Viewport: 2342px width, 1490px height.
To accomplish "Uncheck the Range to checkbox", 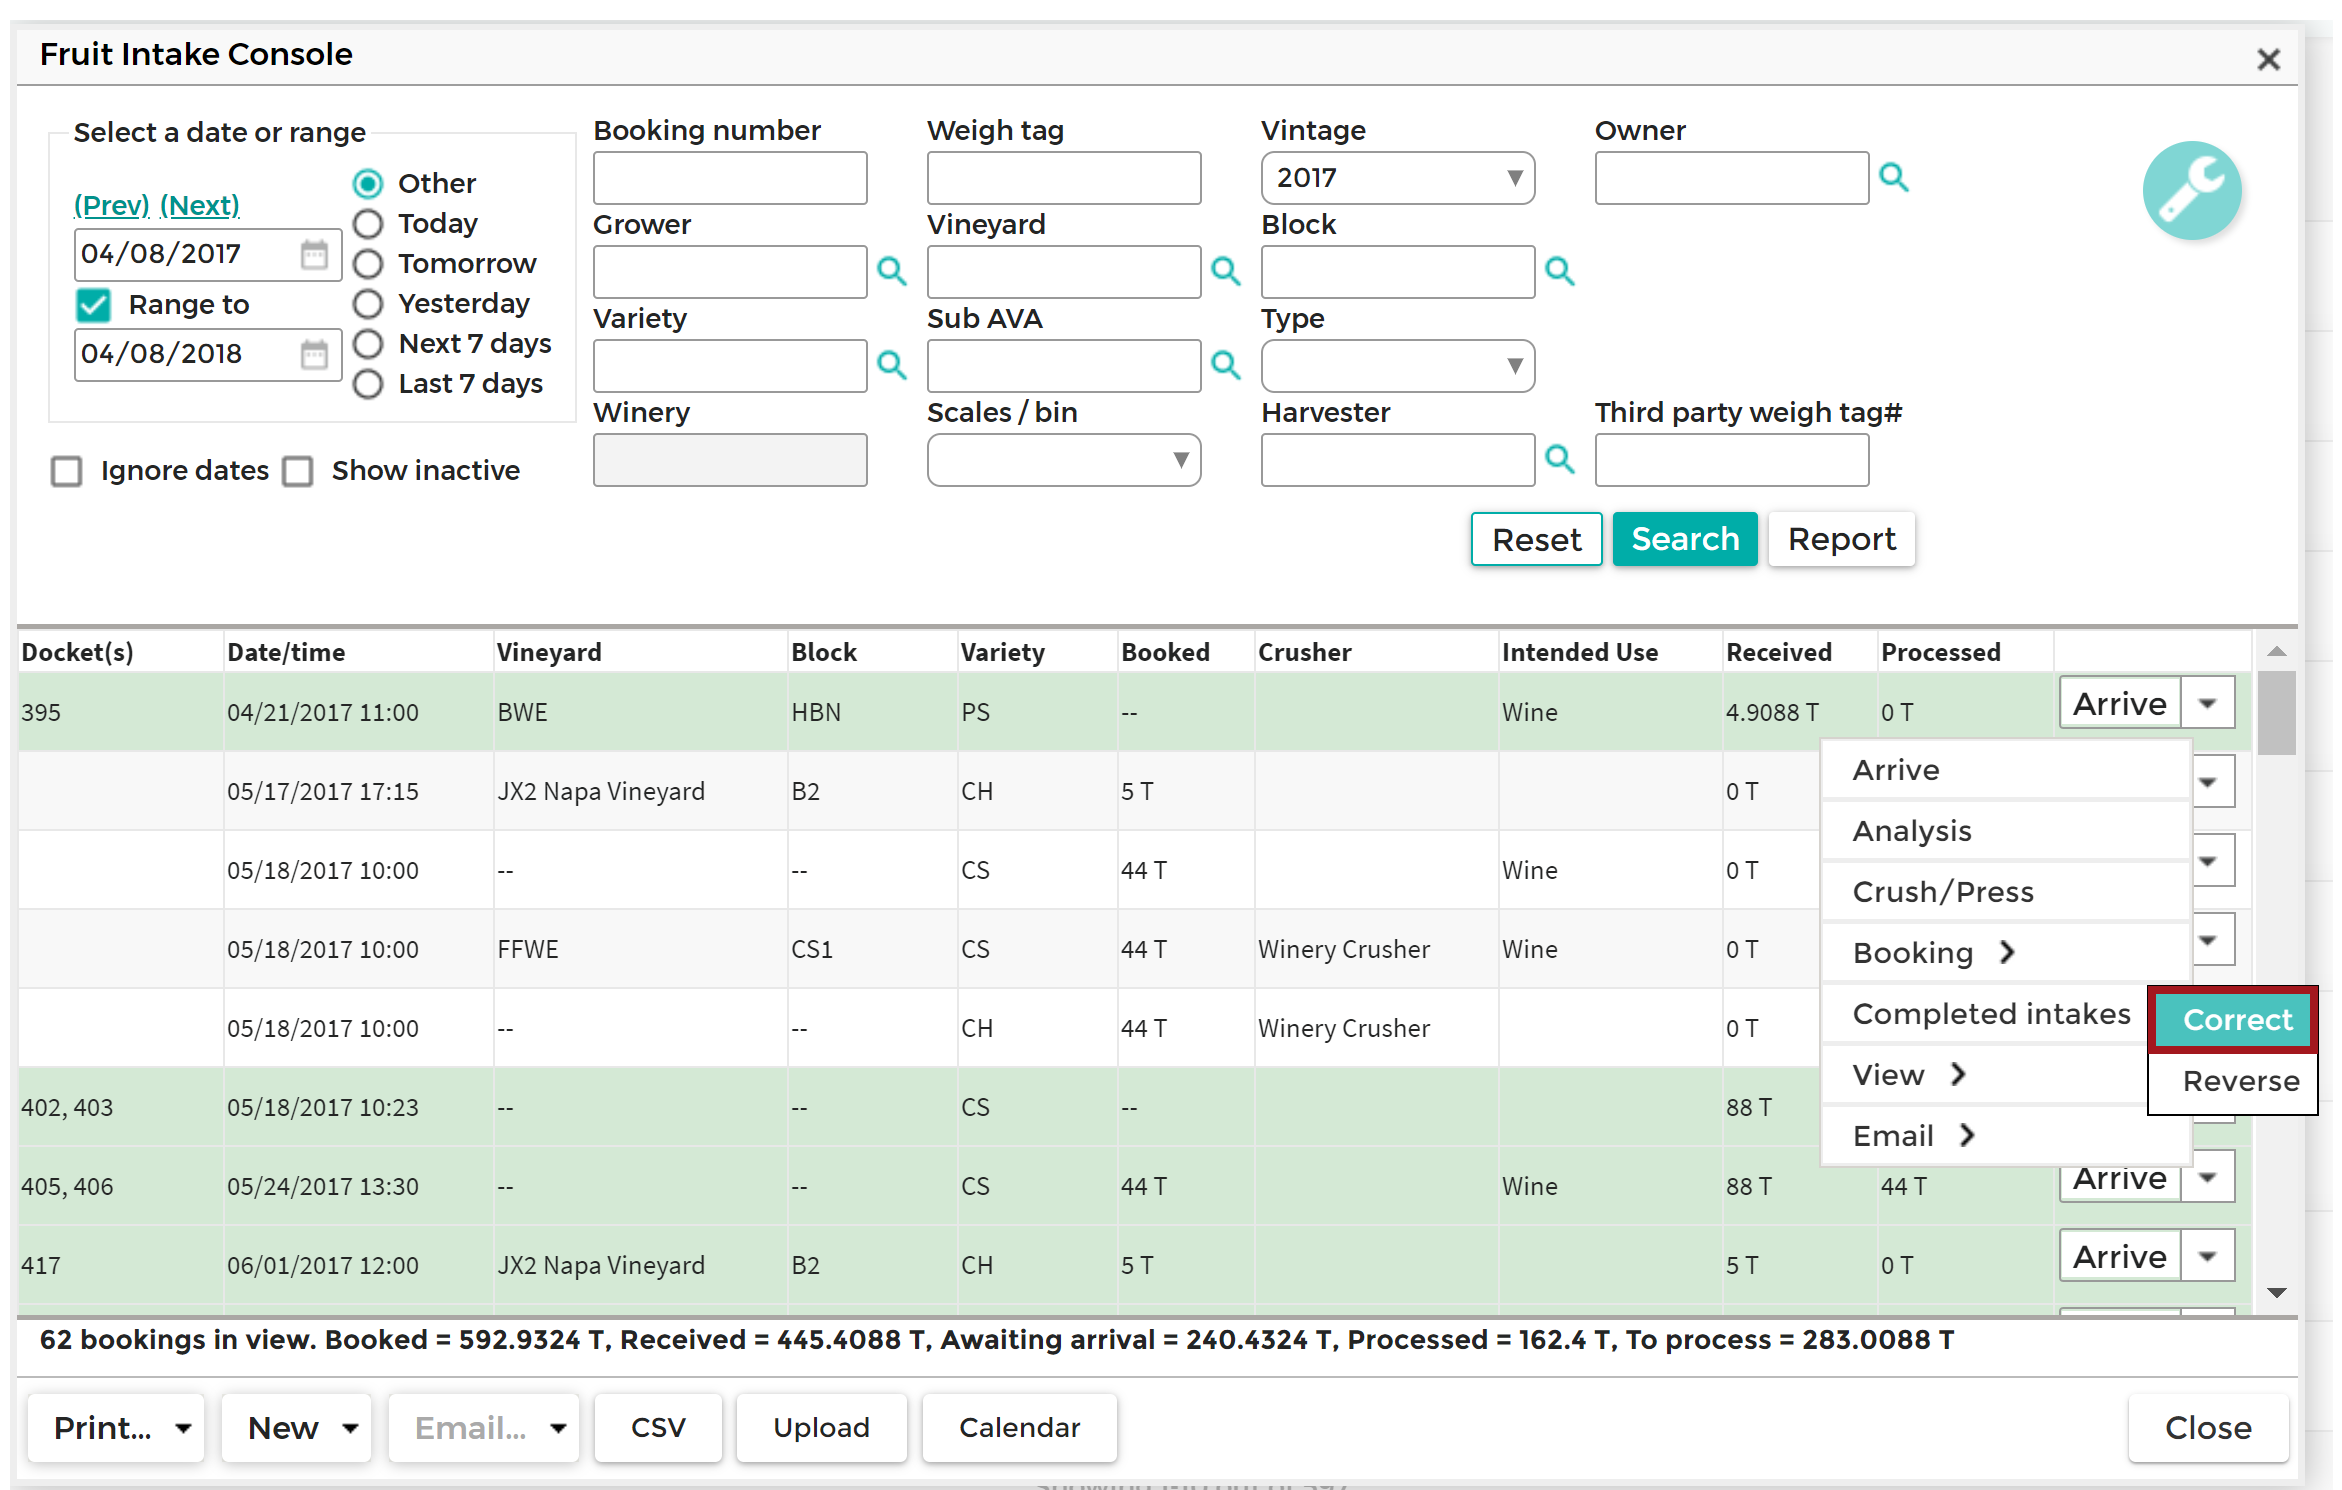I will (x=93, y=304).
